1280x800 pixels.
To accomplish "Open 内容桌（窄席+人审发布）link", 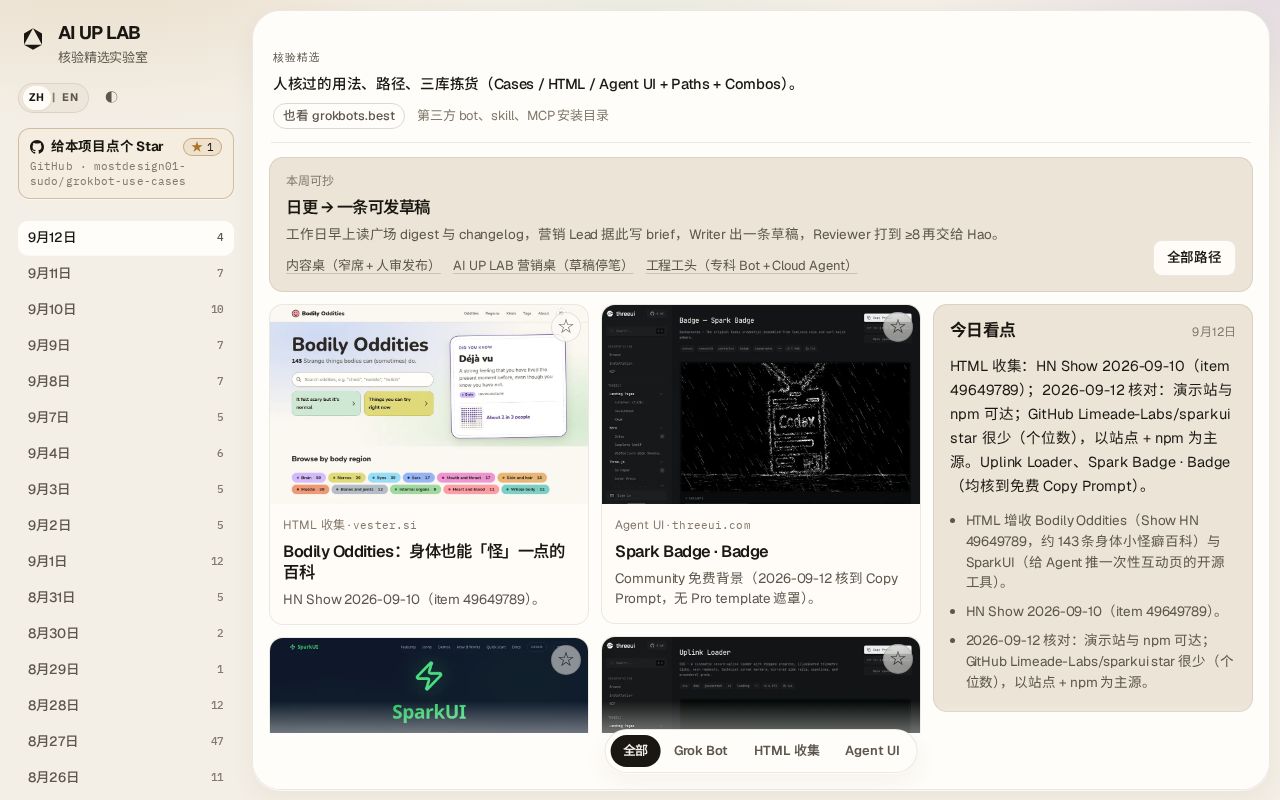I will (x=363, y=266).
